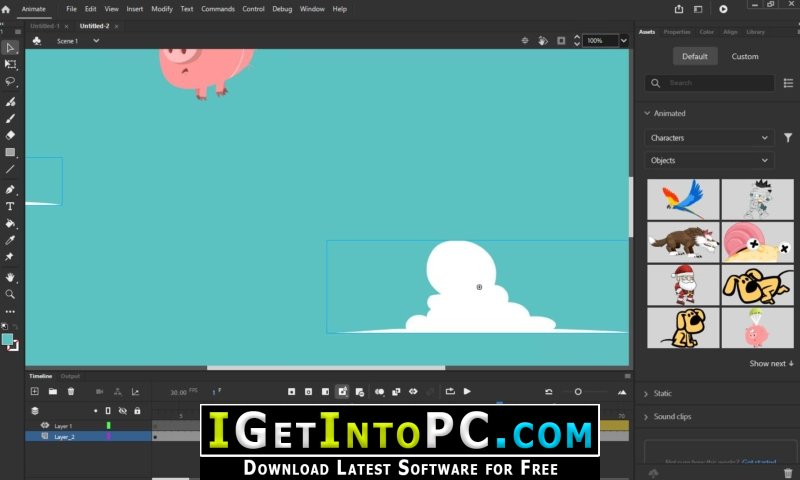Toggle lock all layers icon
Image resolution: width=800 pixels, height=480 pixels.
(x=137, y=411)
